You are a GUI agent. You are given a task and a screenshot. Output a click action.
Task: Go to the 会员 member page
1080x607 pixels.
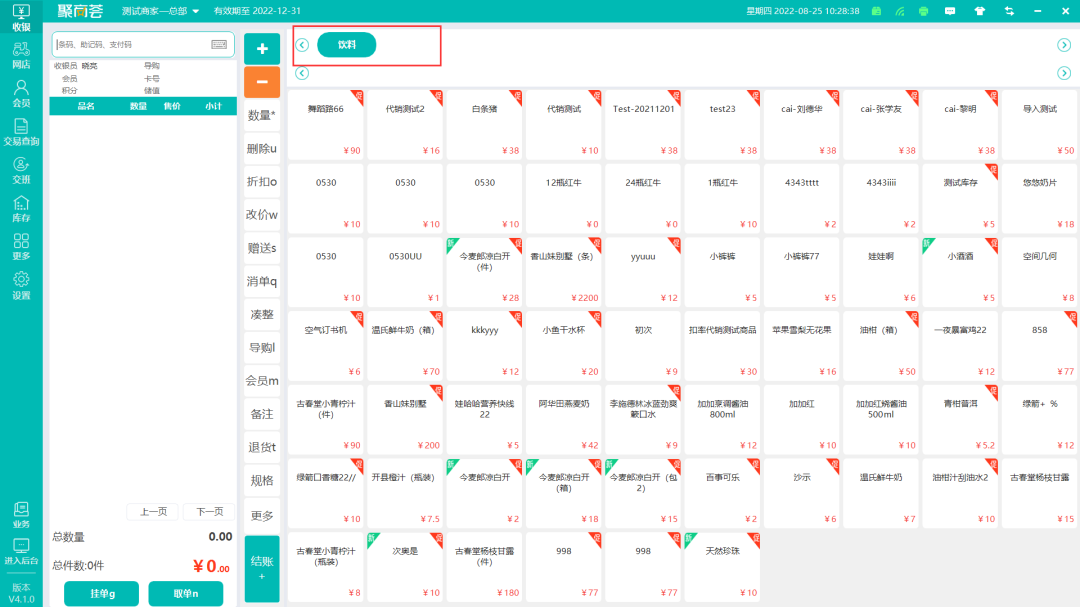coord(20,94)
